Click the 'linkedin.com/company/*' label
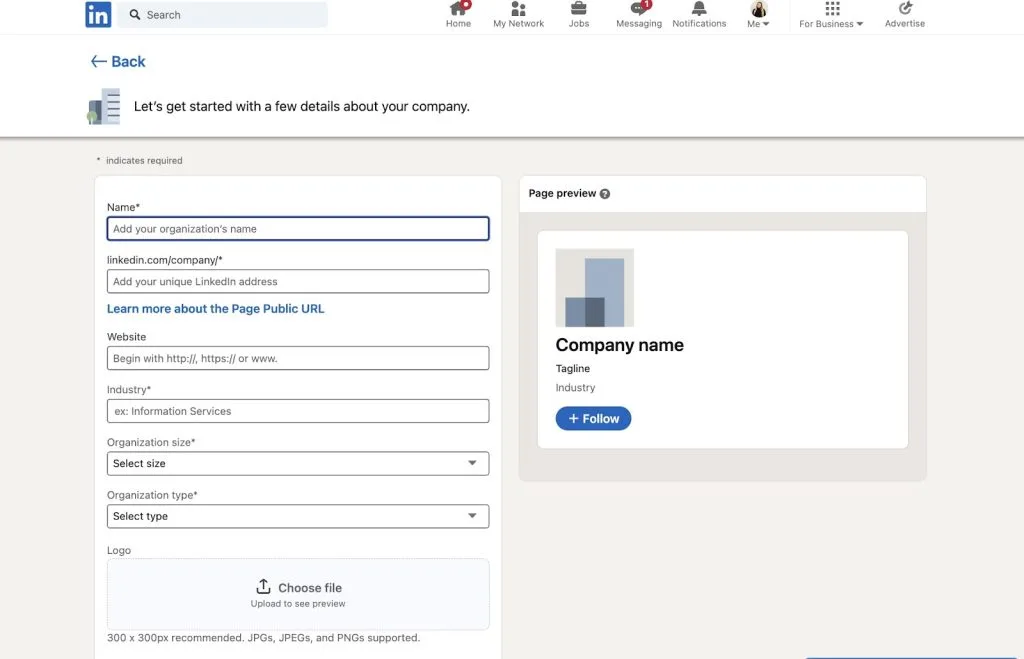The width and height of the screenshot is (1024, 659). [165, 260]
